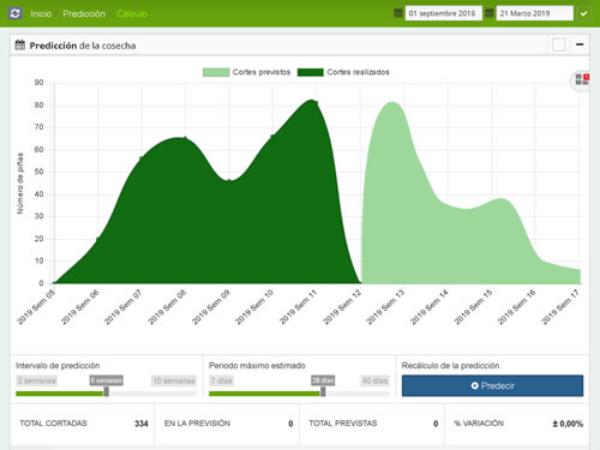Open the Cálculo menu
This screenshot has width=600, height=450.
[132, 14]
